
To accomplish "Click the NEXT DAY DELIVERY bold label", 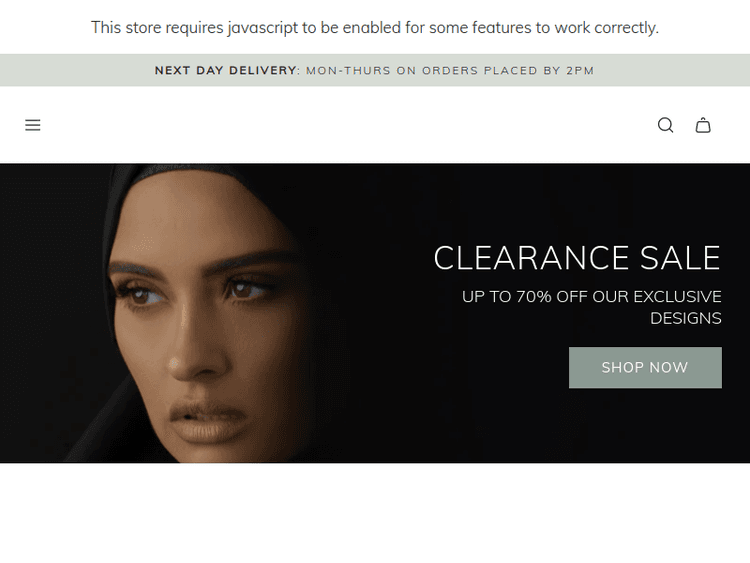I will click(x=225, y=70).
